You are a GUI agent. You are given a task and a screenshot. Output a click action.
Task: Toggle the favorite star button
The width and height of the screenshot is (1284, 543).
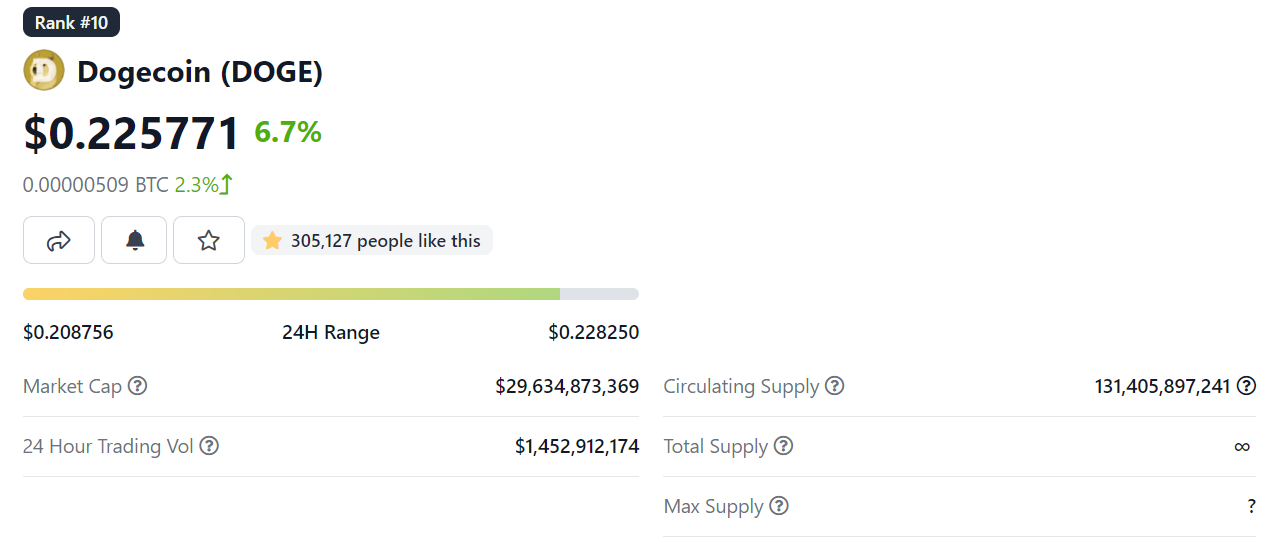(208, 240)
